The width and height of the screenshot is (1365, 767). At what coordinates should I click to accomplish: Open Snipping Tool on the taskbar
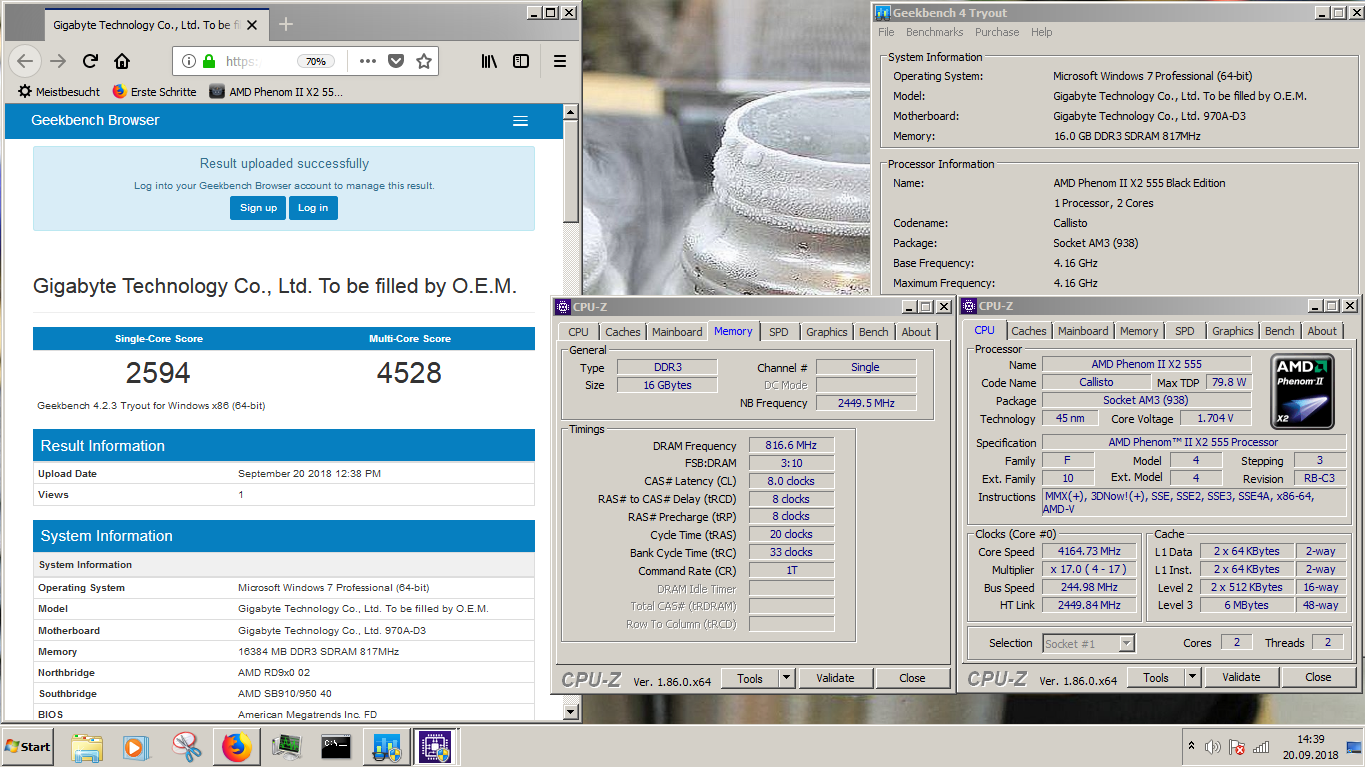tap(187, 747)
